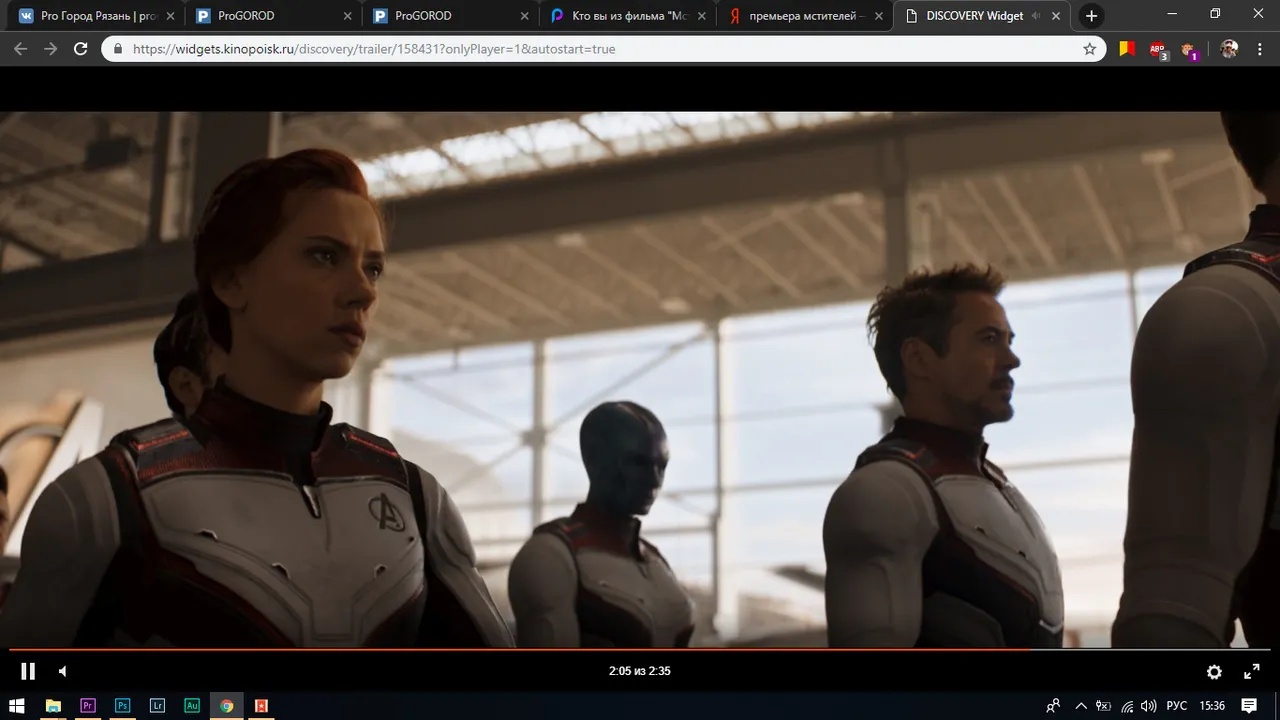This screenshot has width=1280, height=720.
Task: Check the battery status icon
Action: coord(1104,705)
